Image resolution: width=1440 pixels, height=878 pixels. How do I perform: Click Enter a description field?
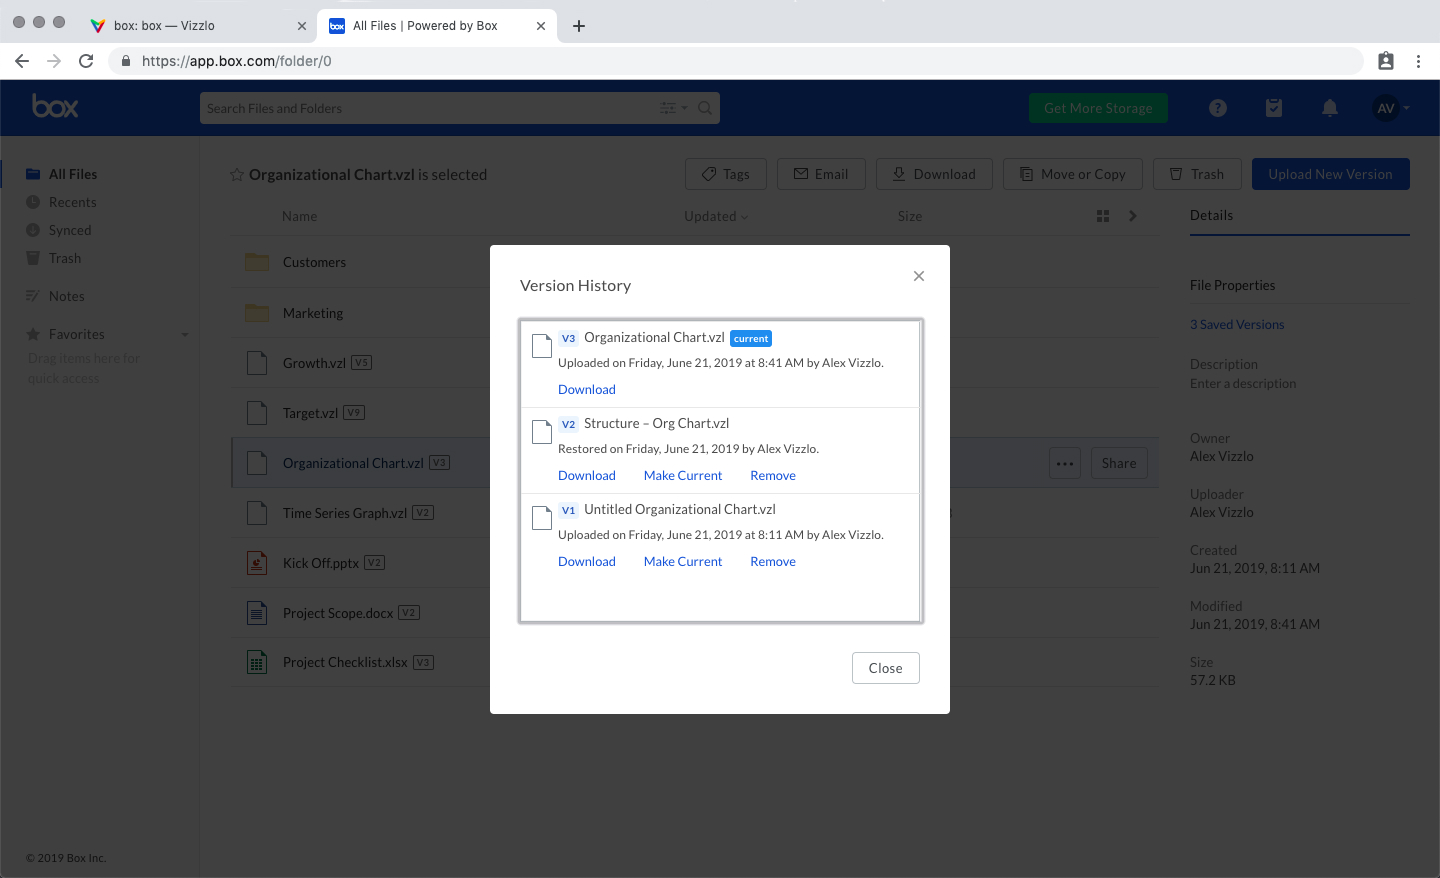click(x=1243, y=383)
